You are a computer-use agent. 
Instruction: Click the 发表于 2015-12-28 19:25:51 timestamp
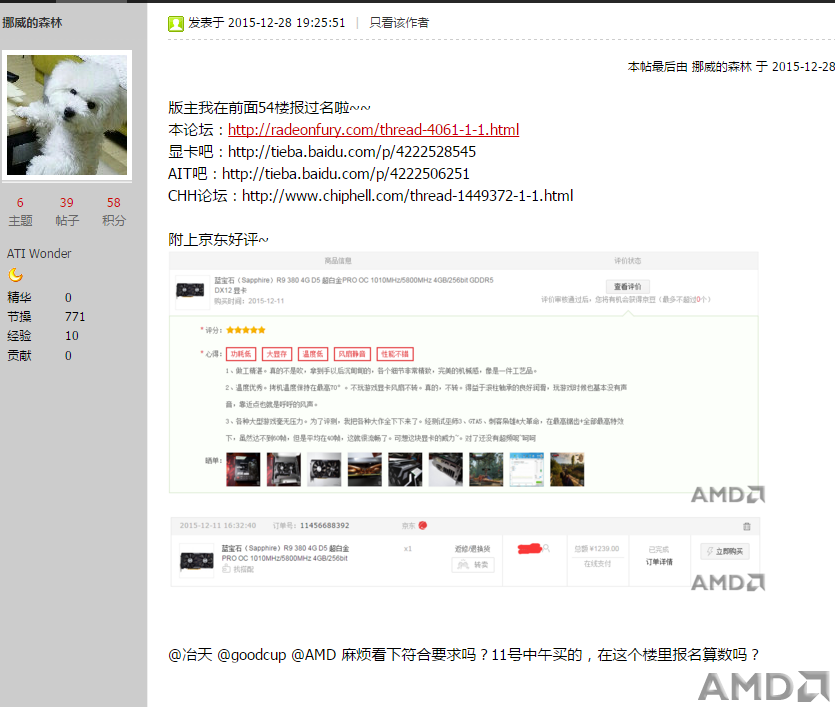point(266,22)
